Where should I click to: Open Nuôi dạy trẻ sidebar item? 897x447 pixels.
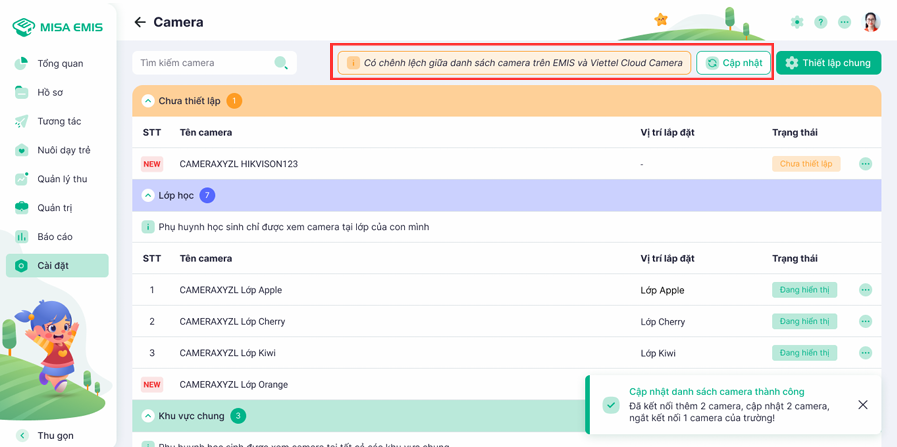point(63,150)
